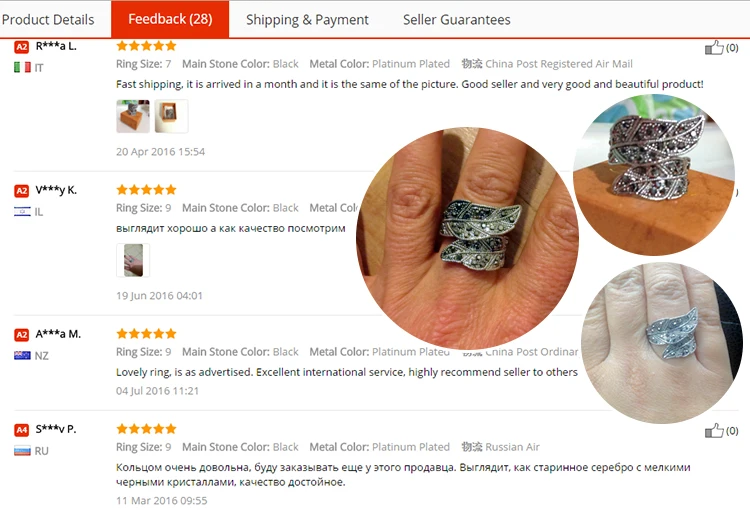750x510 pixels.
Task: Like R***a L.'s review with thumbs-up
Action: tap(714, 47)
